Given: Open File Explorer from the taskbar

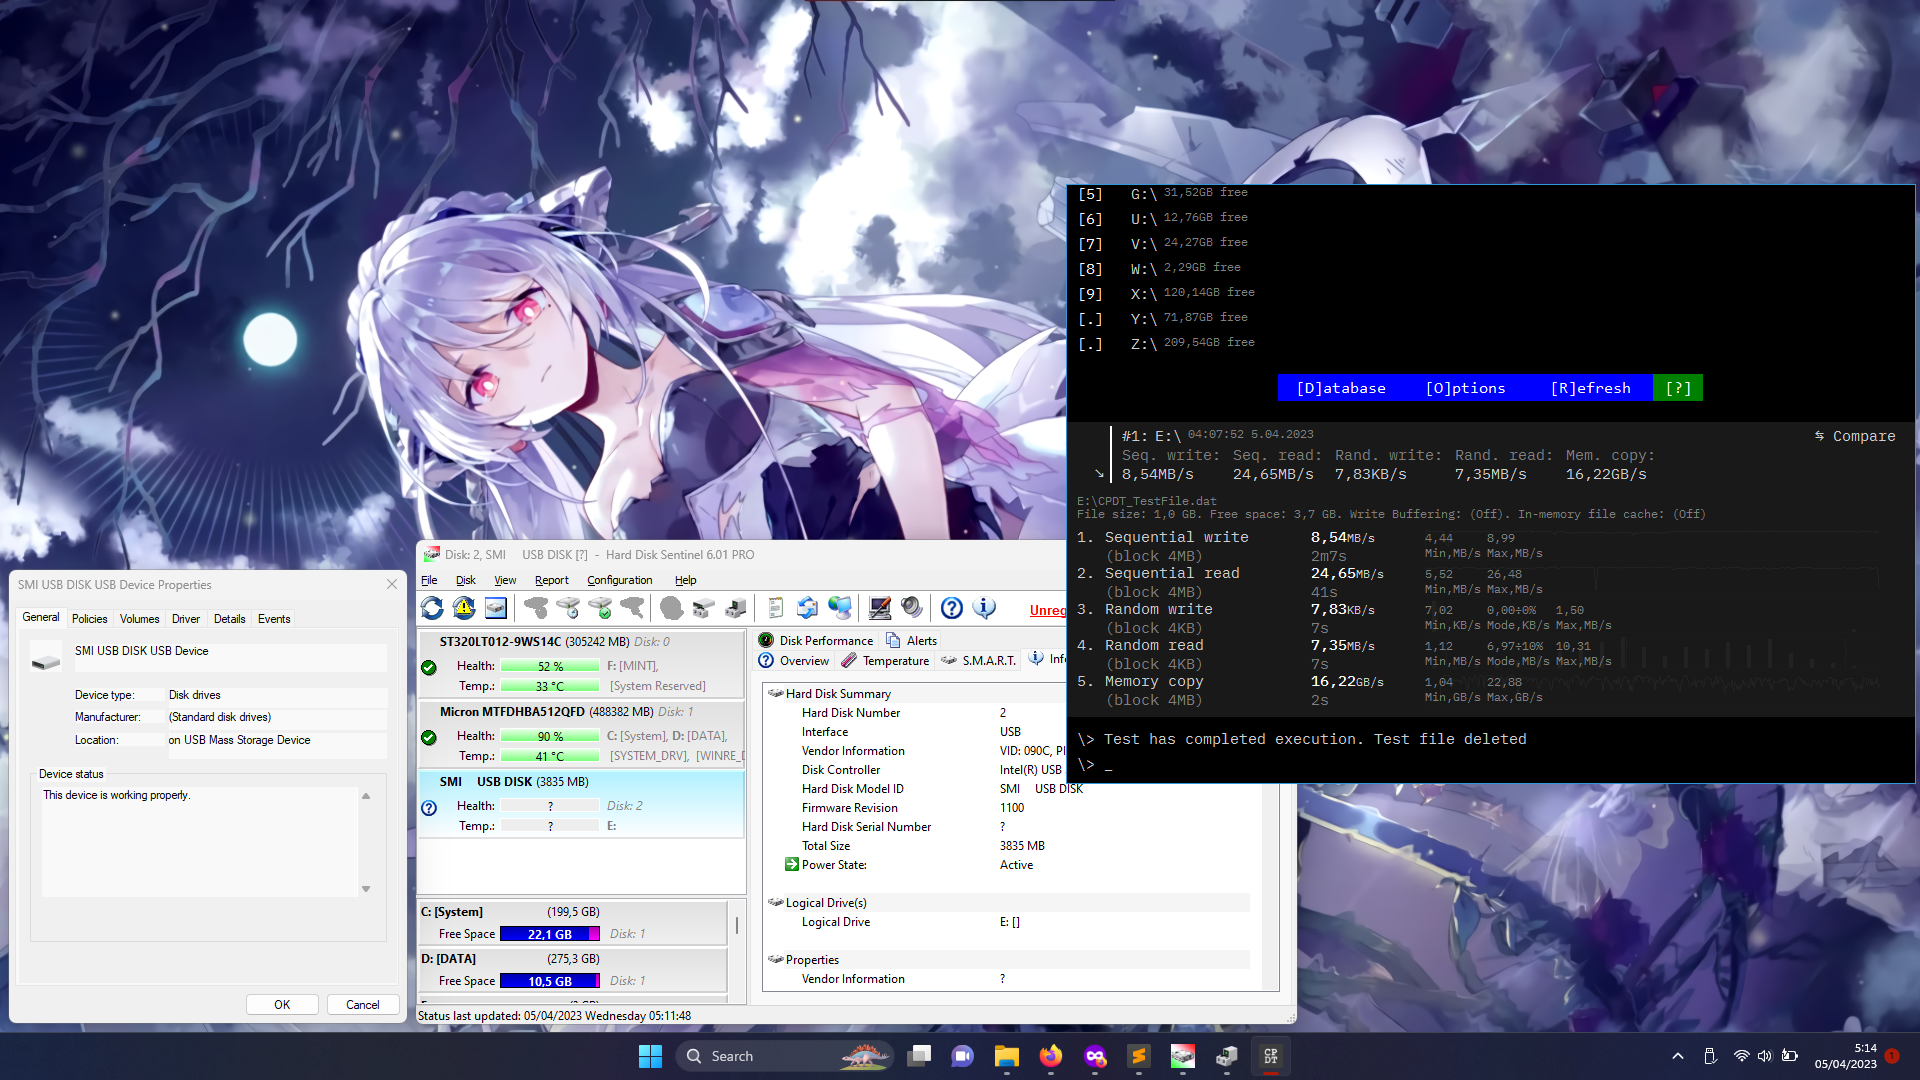Looking at the screenshot, I should click(1007, 1056).
